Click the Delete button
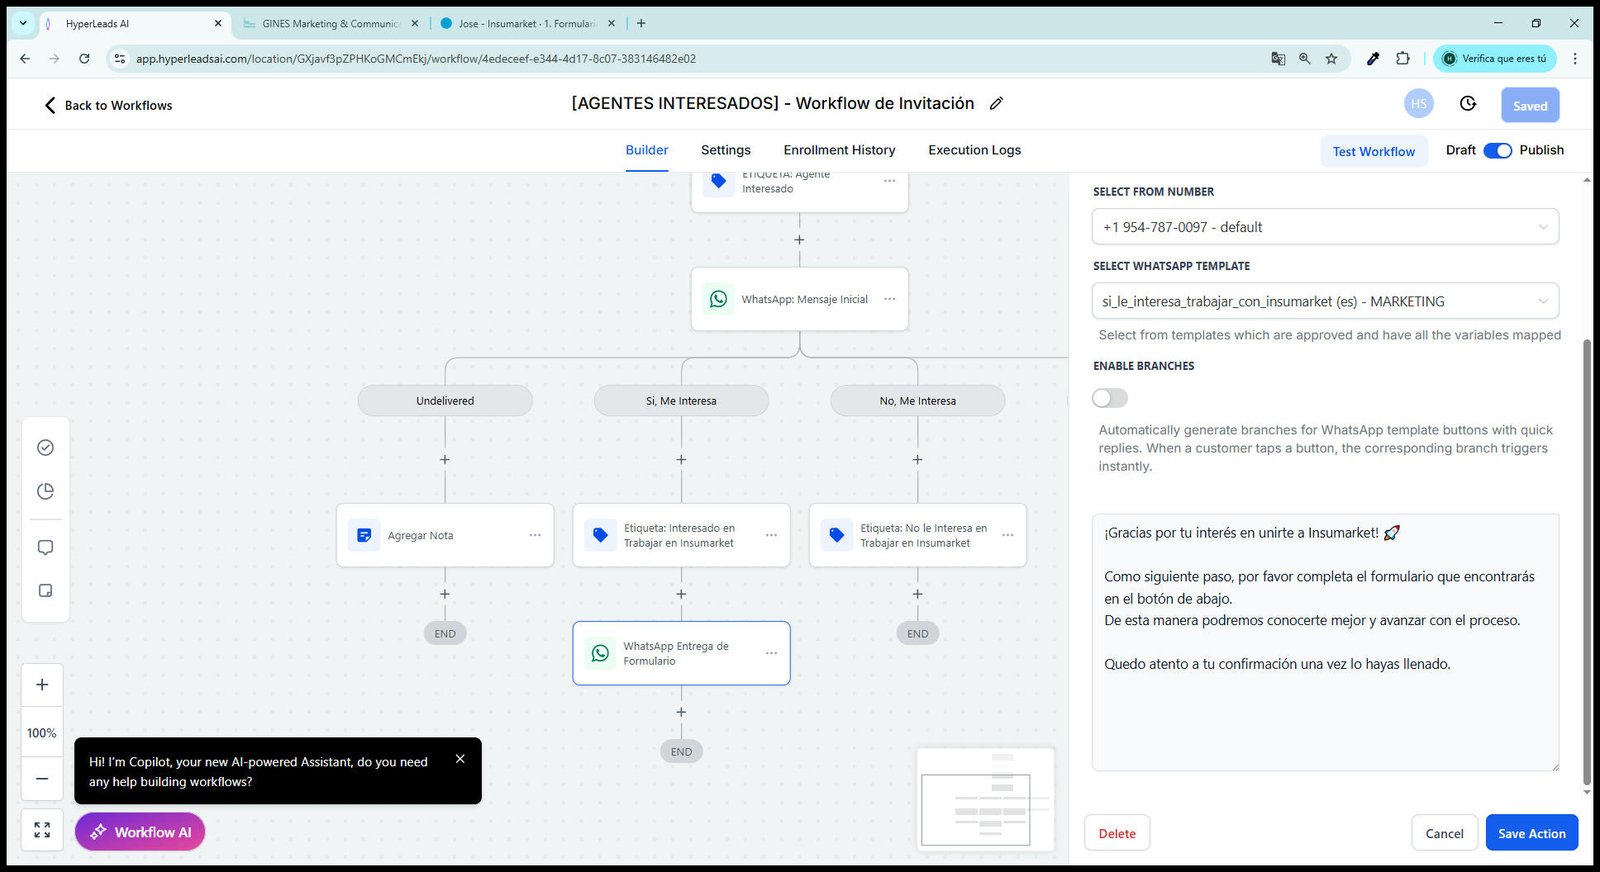 click(x=1117, y=833)
